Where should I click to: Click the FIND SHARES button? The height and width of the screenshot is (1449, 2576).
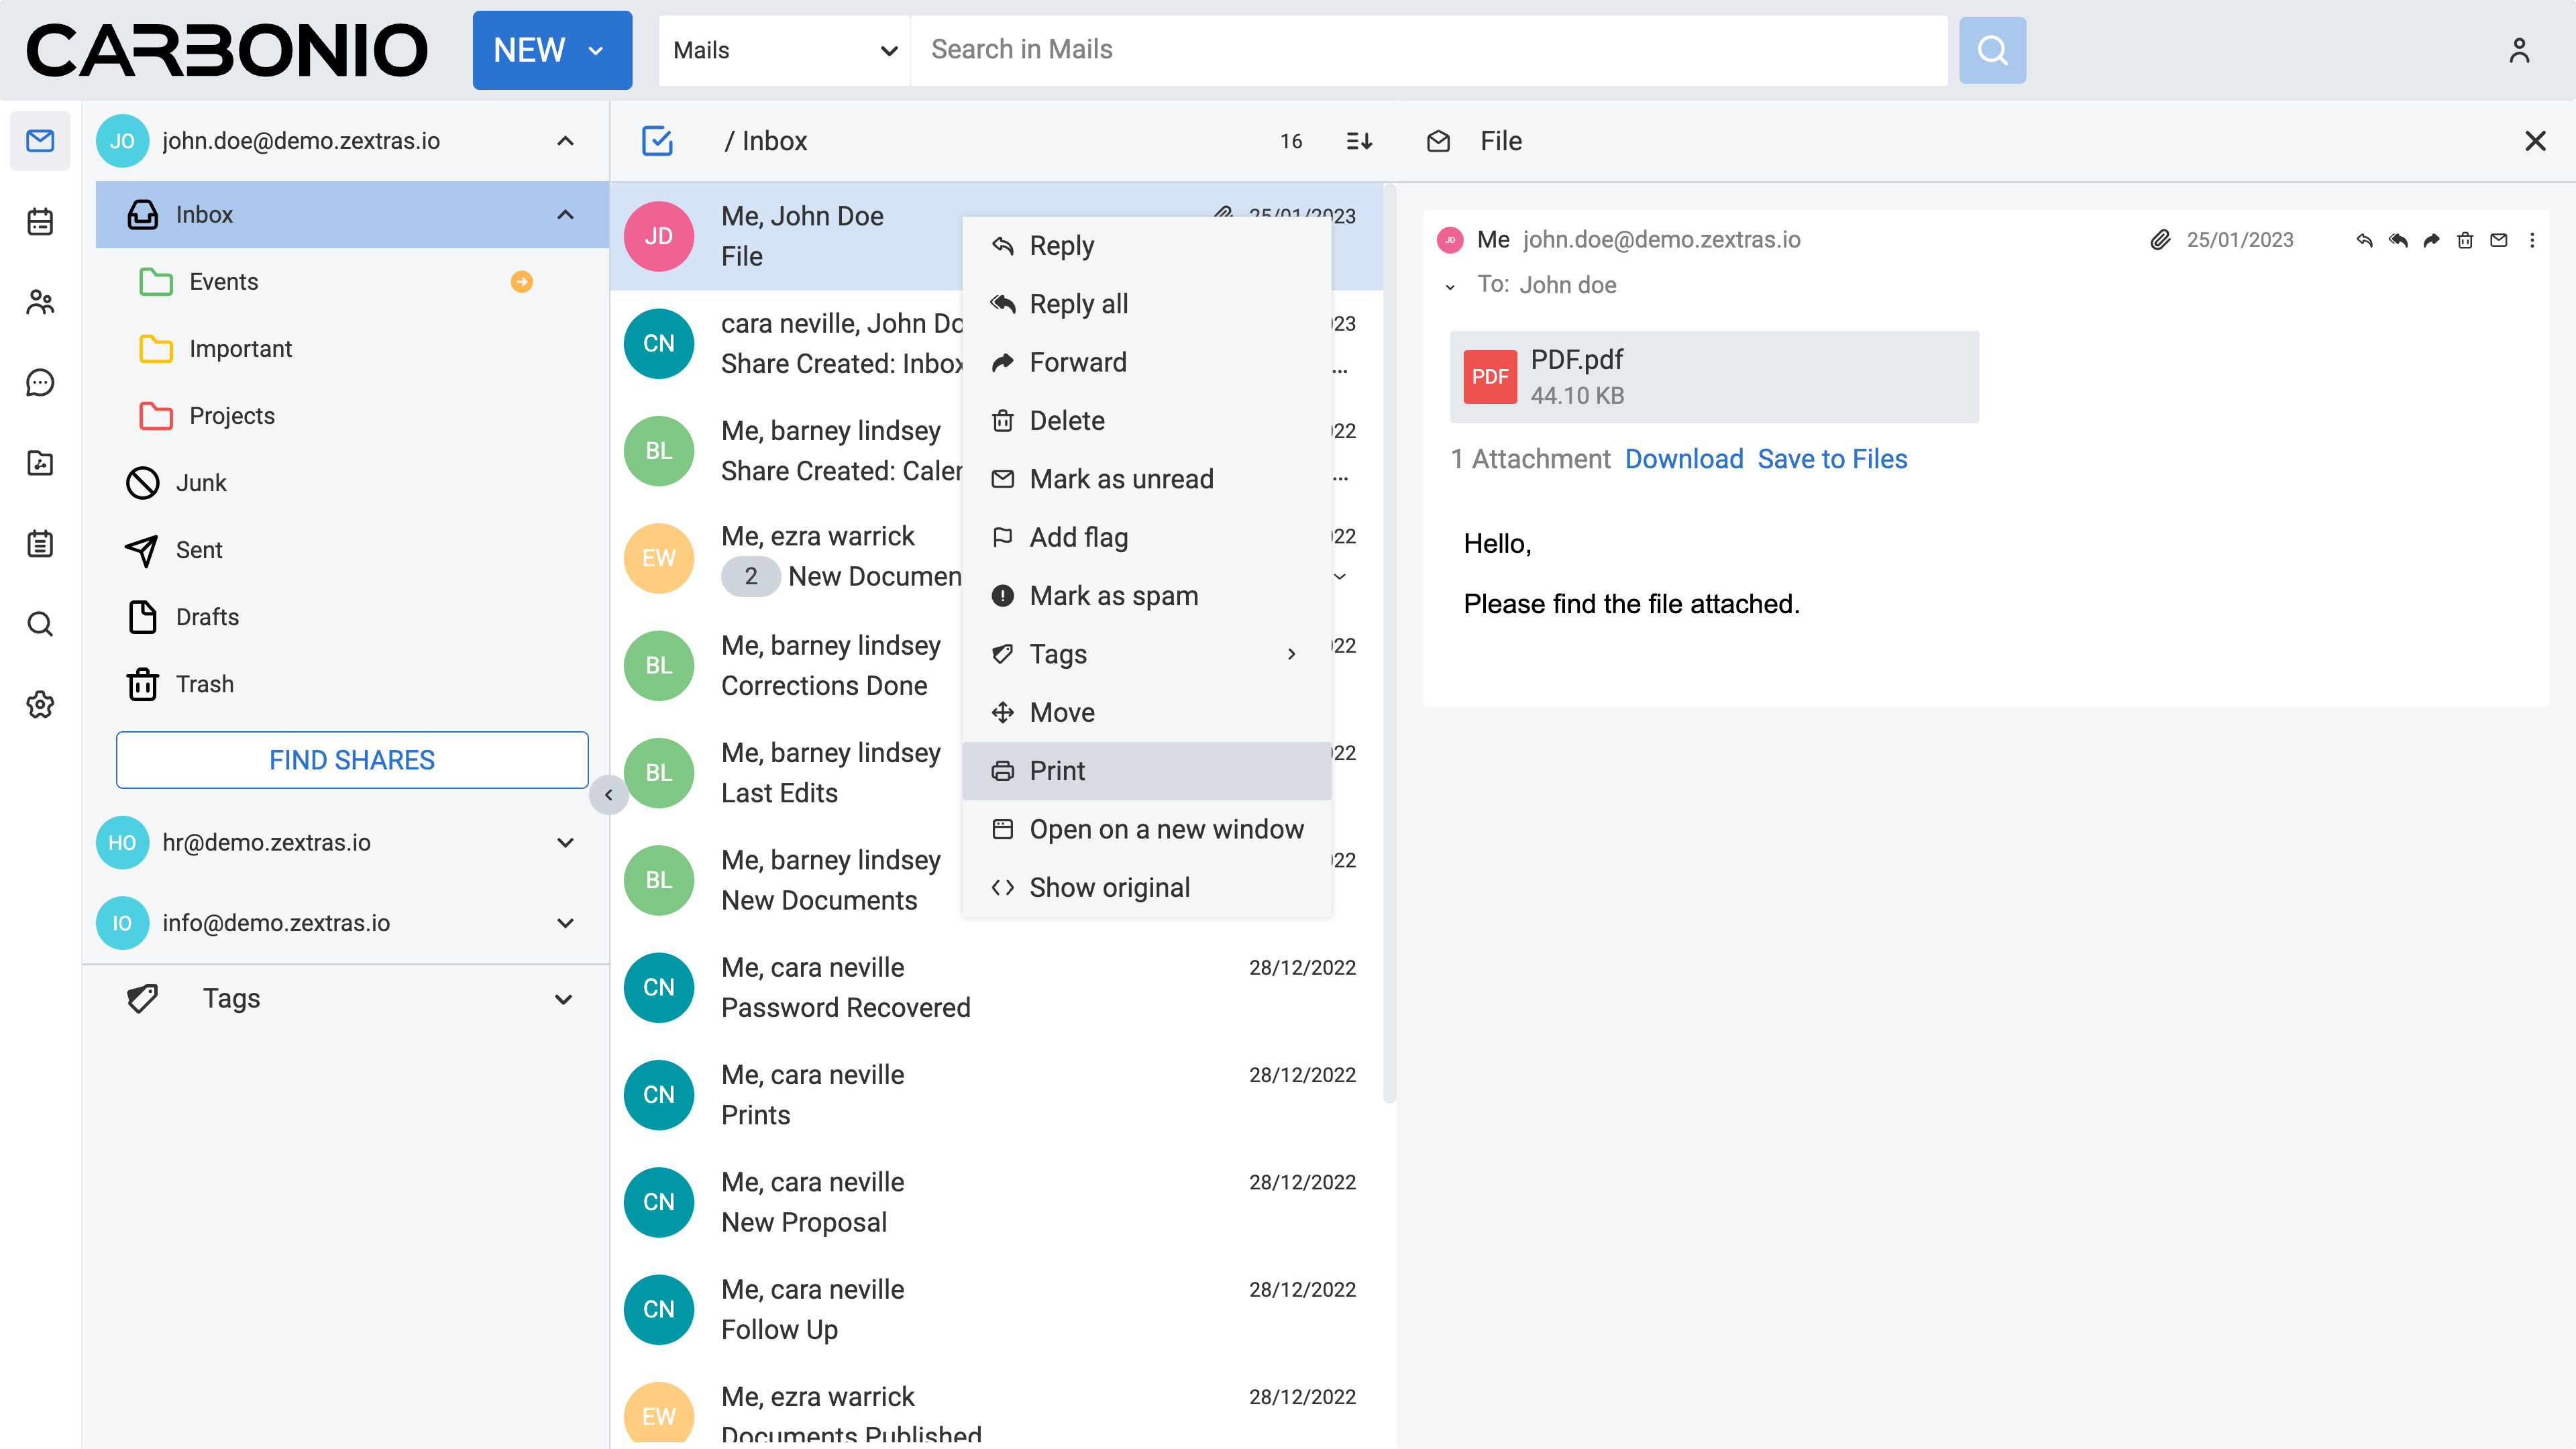[x=352, y=760]
